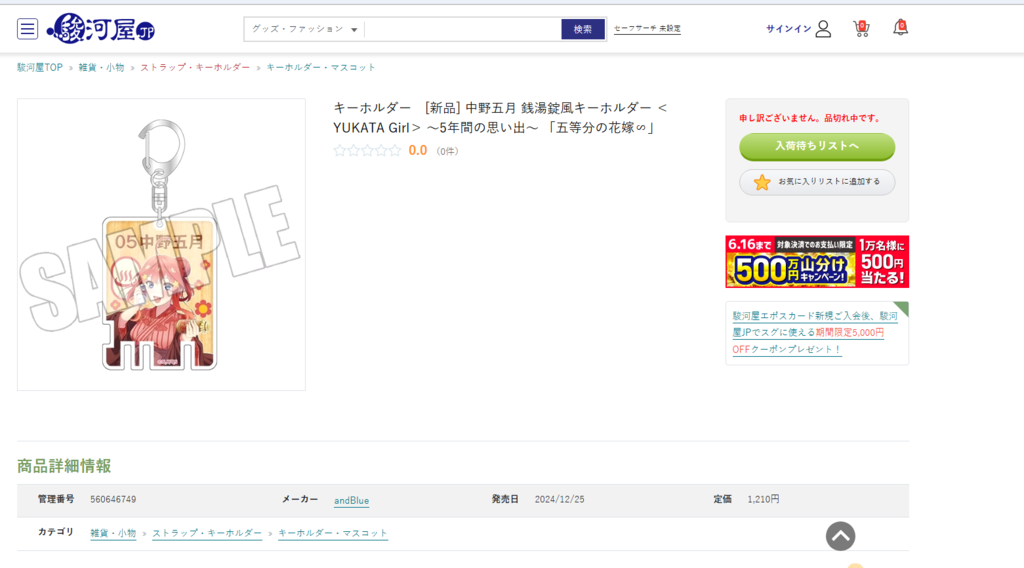The image size is (1024, 568).
Task: Click the 検索 search button
Action: (x=583, y=29)
